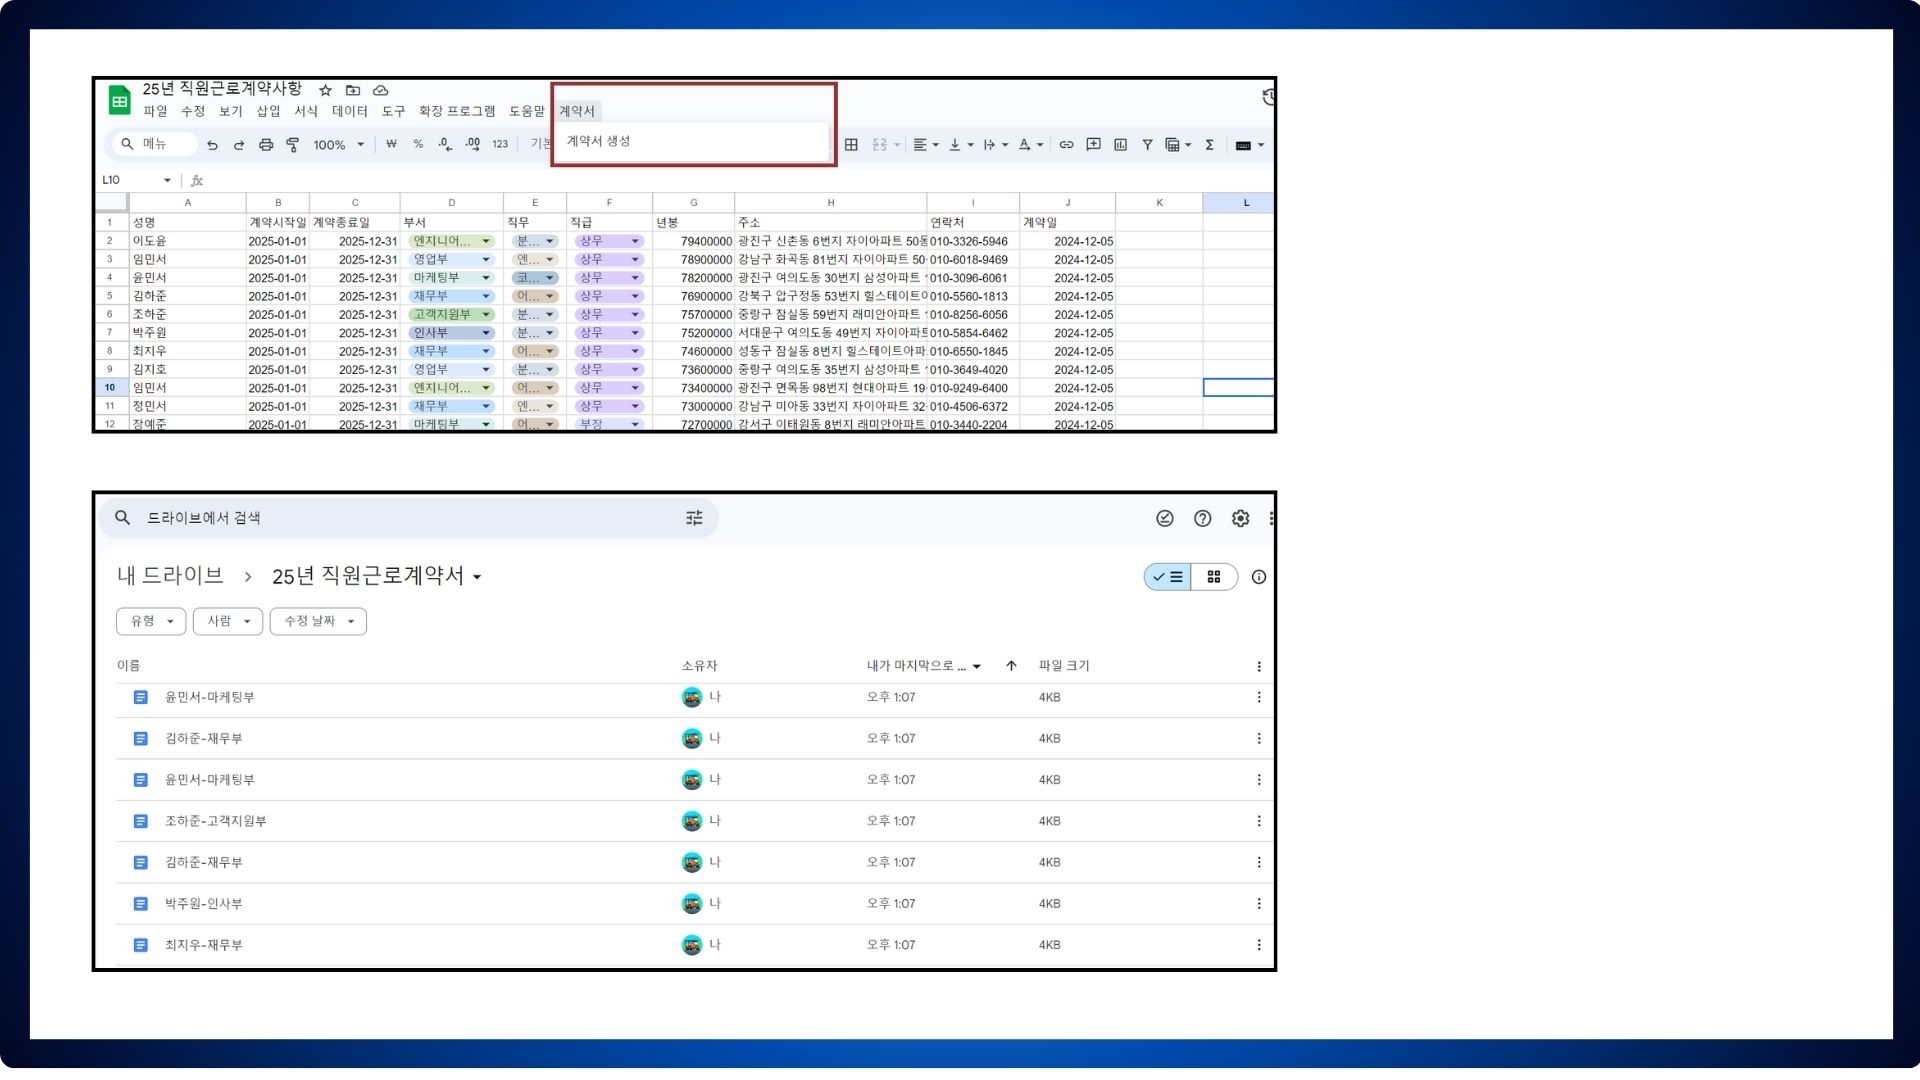Select the paint format tool
Screen dimensions: 1920x1080
293,145
